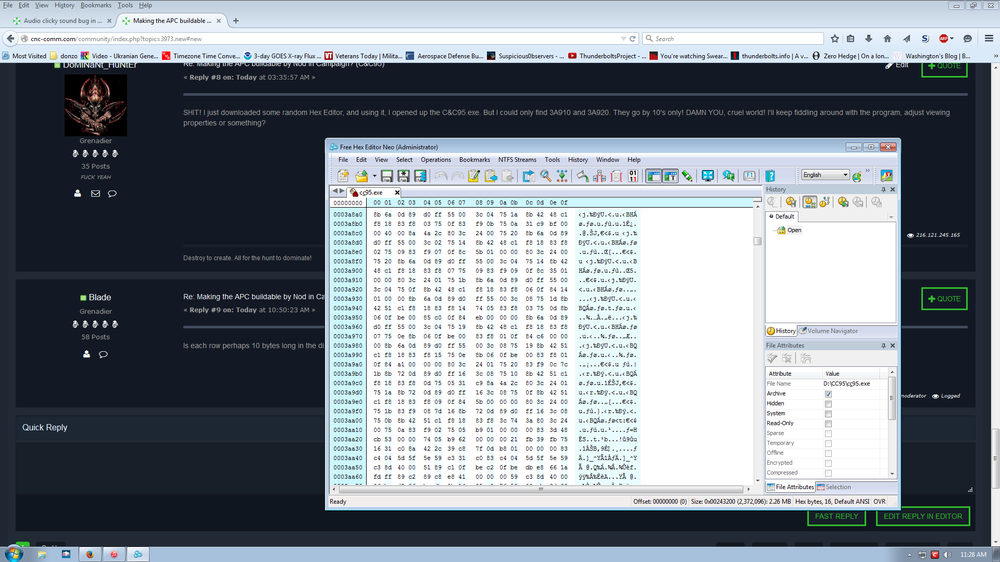Toggle the System attribute checkbox
The height and width of the screenshot is (562, 1000).
(x=828, y=414)
